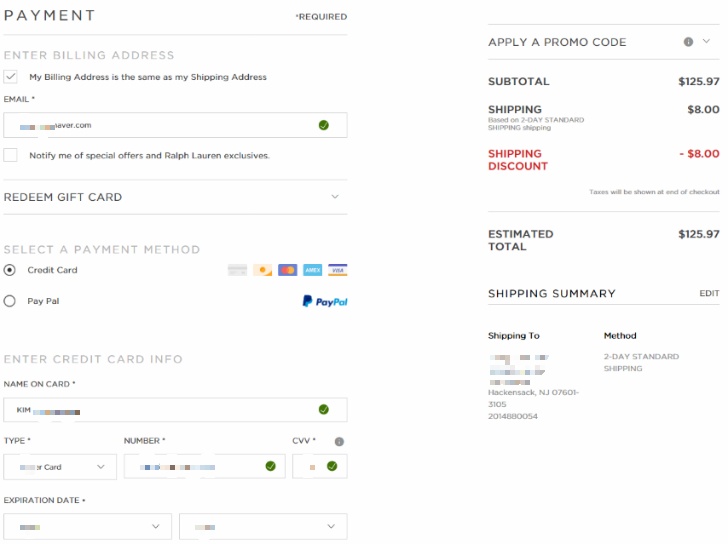Click the Mastercard icon

click(287, 270)
